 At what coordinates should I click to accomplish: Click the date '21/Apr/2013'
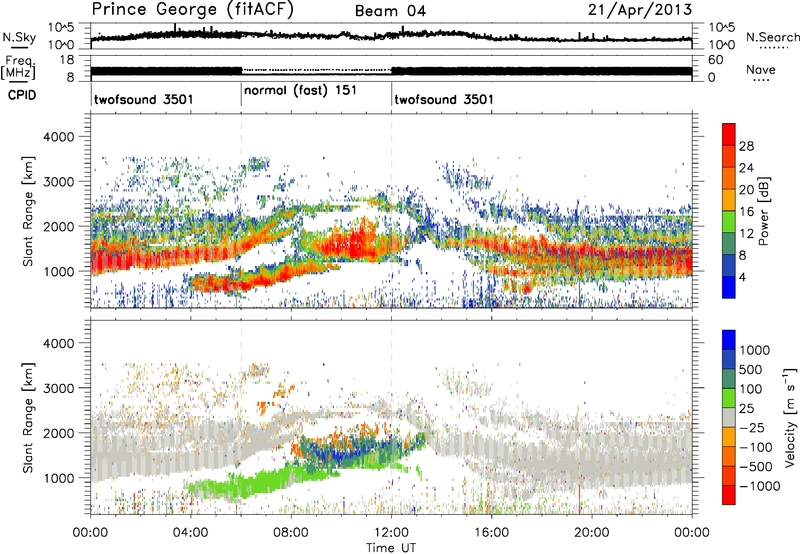[x=640, y=10]
